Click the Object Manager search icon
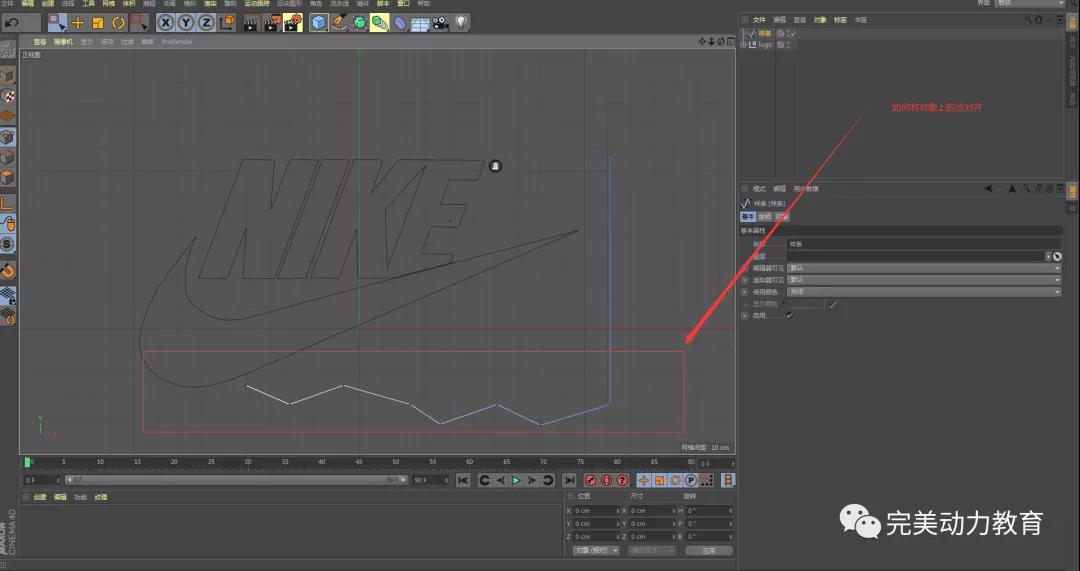Screen dimensions: 1080x571 1029,20
